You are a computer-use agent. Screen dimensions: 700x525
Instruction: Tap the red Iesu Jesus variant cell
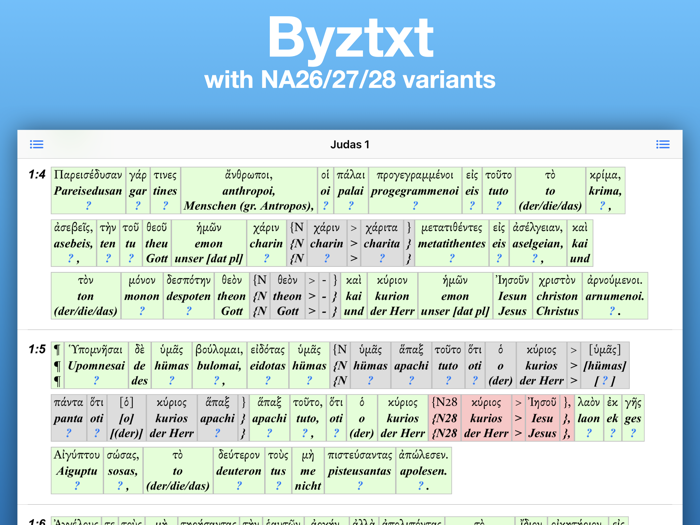click(542, 418)
